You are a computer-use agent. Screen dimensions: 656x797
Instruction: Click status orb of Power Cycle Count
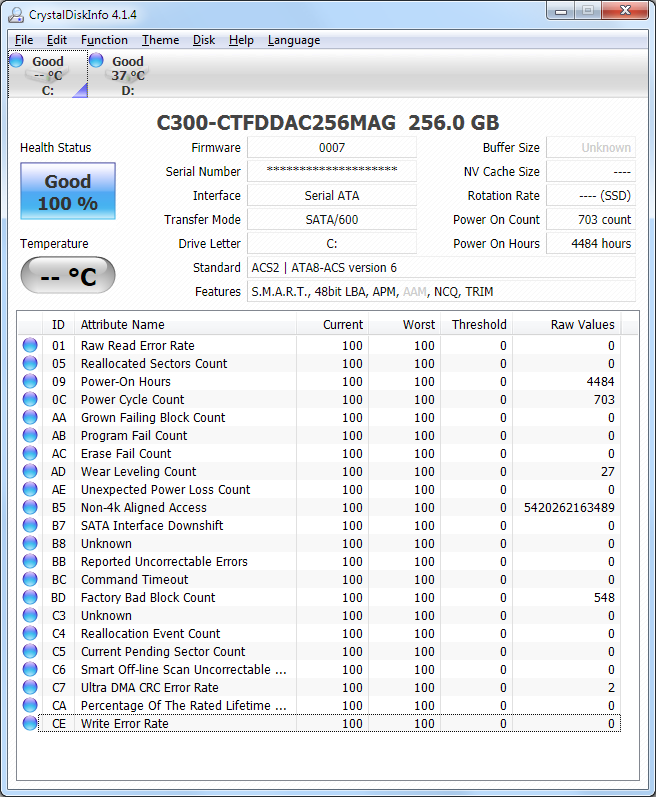click(x=30, y=399)
